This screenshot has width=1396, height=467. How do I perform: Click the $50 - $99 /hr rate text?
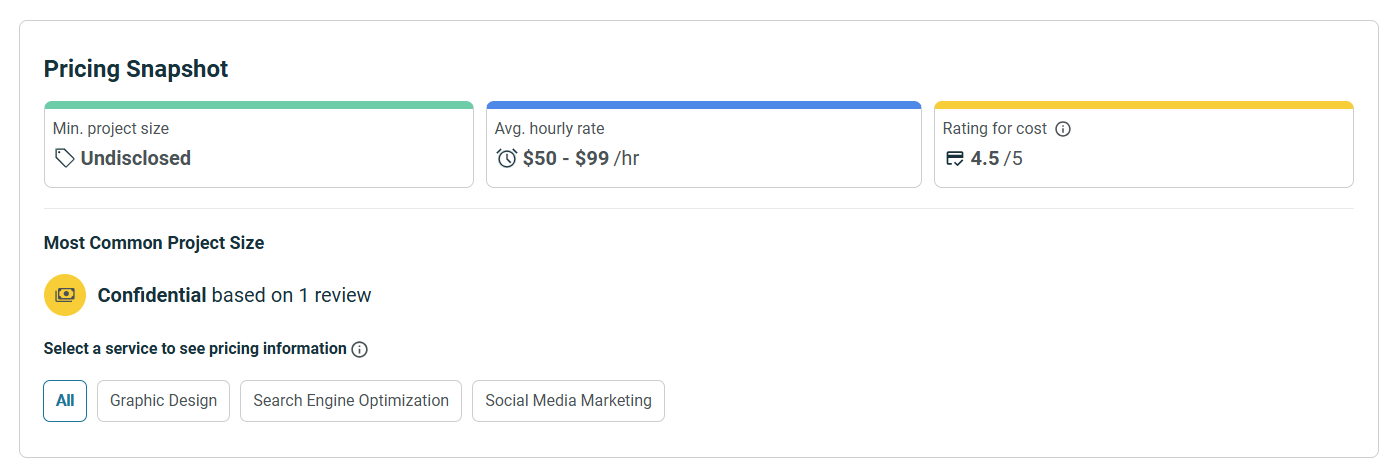(580, 158)
